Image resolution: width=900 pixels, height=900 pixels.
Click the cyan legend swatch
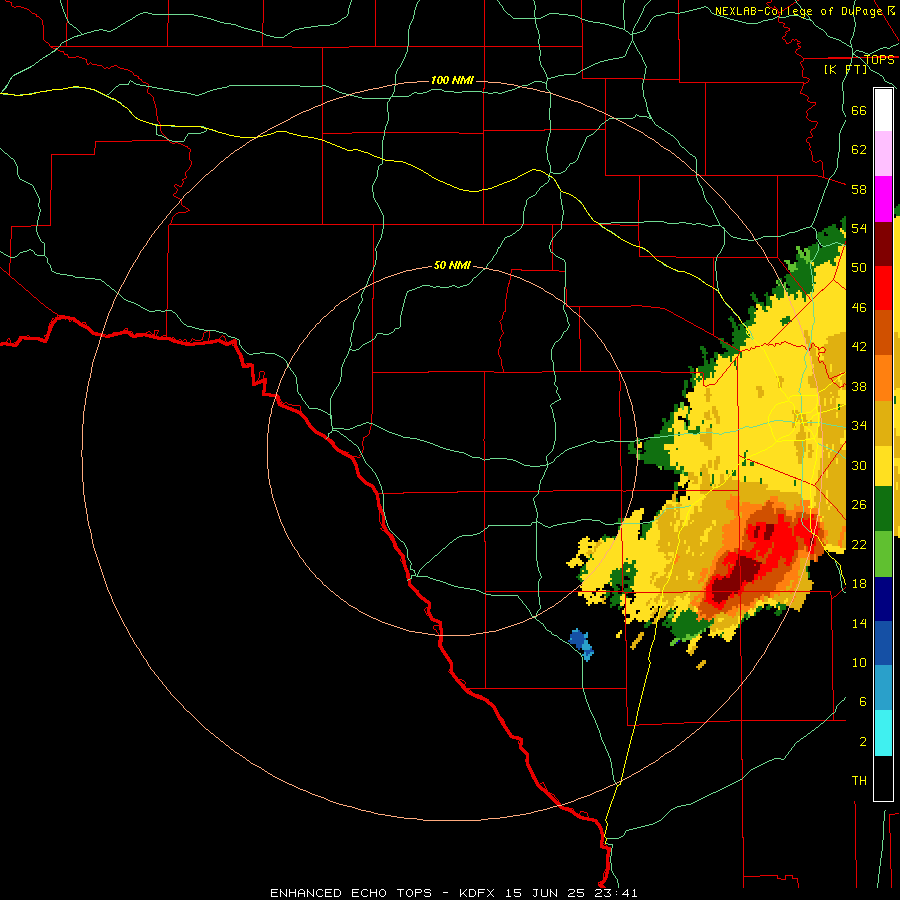tap(883, 733)
